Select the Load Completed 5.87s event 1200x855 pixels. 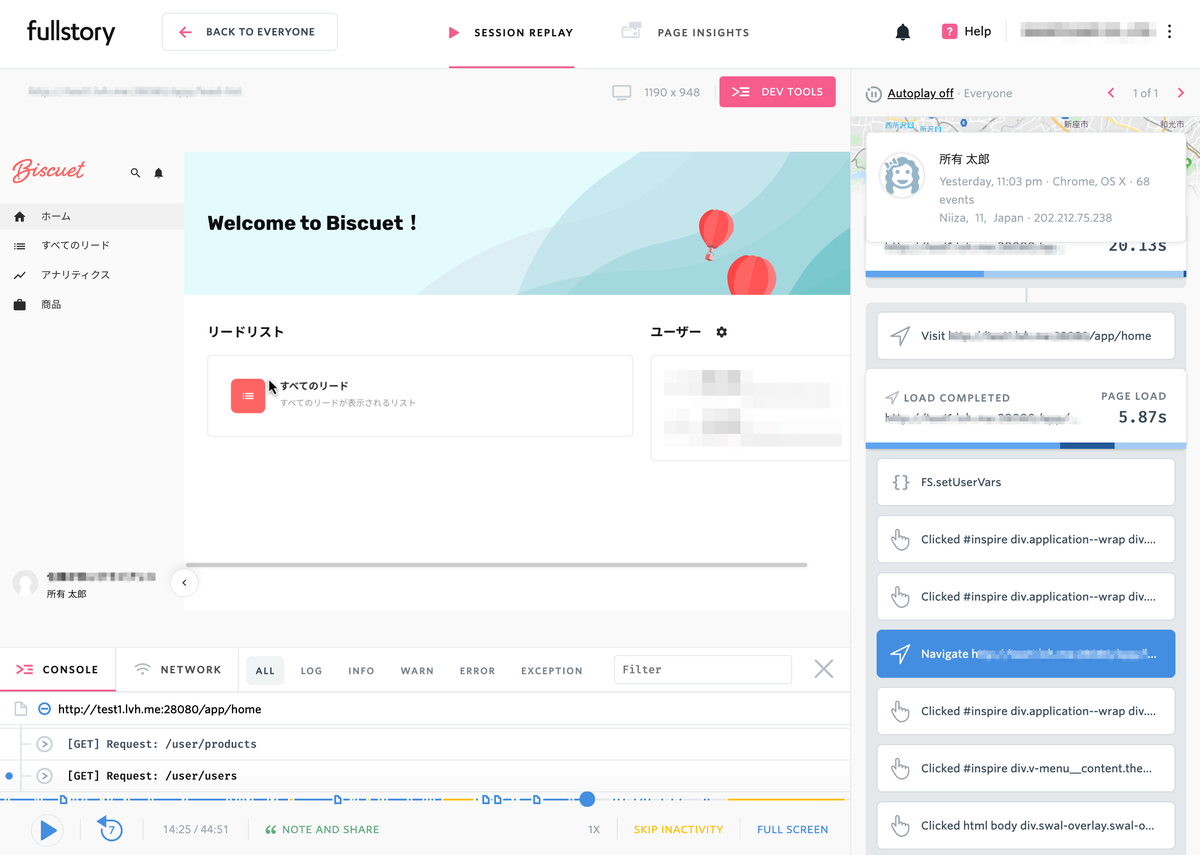click(x=1026, y=409)
